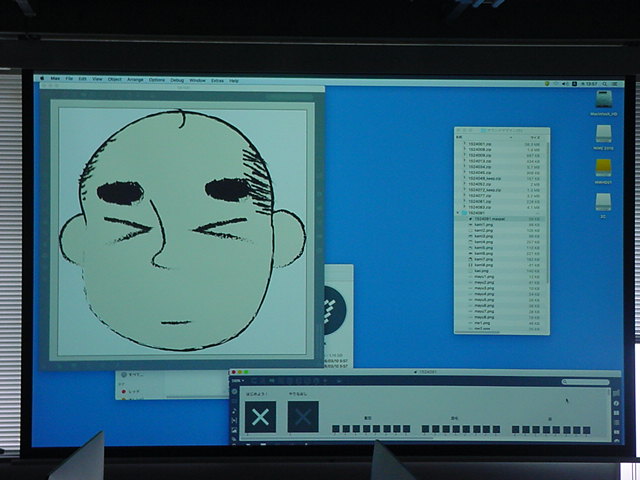The image size is (640, 480).
Task: Open the Video icon in patcher left toolbar
Action: point(234,420)
